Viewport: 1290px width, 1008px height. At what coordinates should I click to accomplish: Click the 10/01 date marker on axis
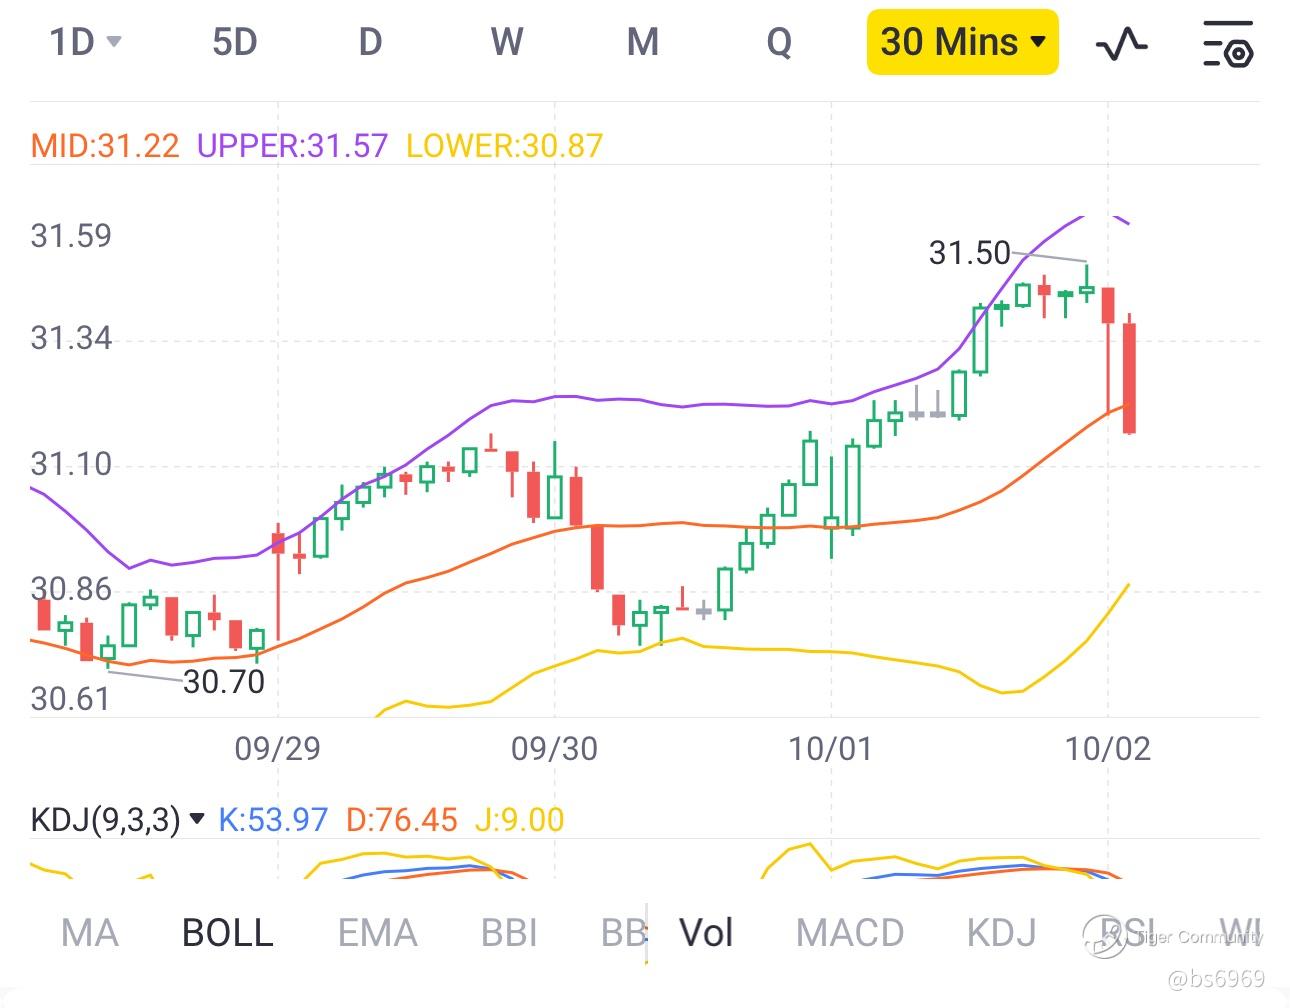point(830,748)
